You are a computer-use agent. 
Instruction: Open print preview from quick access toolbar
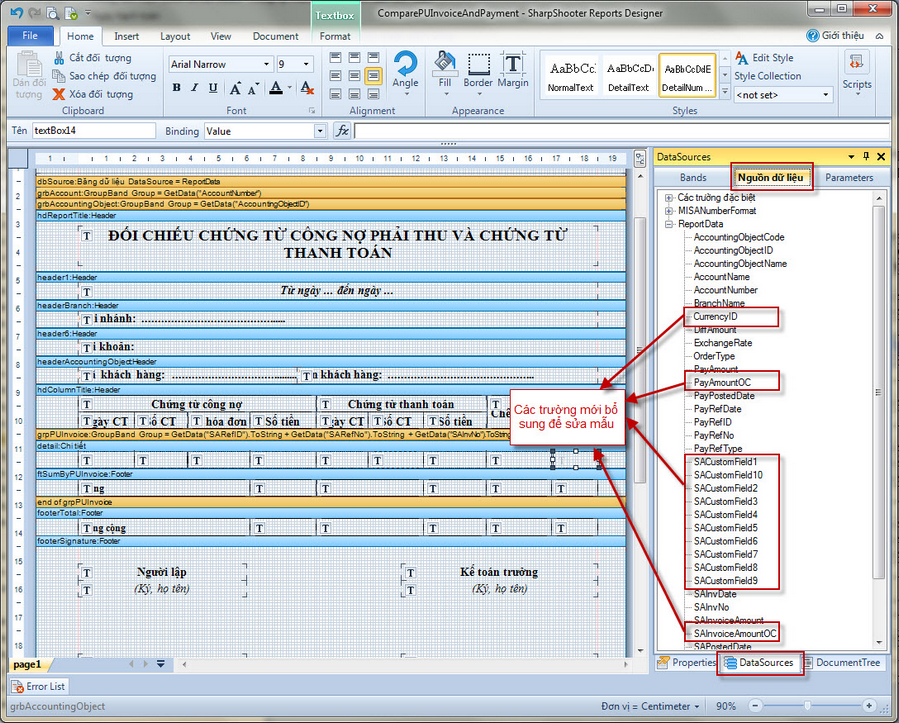point(52,13)
